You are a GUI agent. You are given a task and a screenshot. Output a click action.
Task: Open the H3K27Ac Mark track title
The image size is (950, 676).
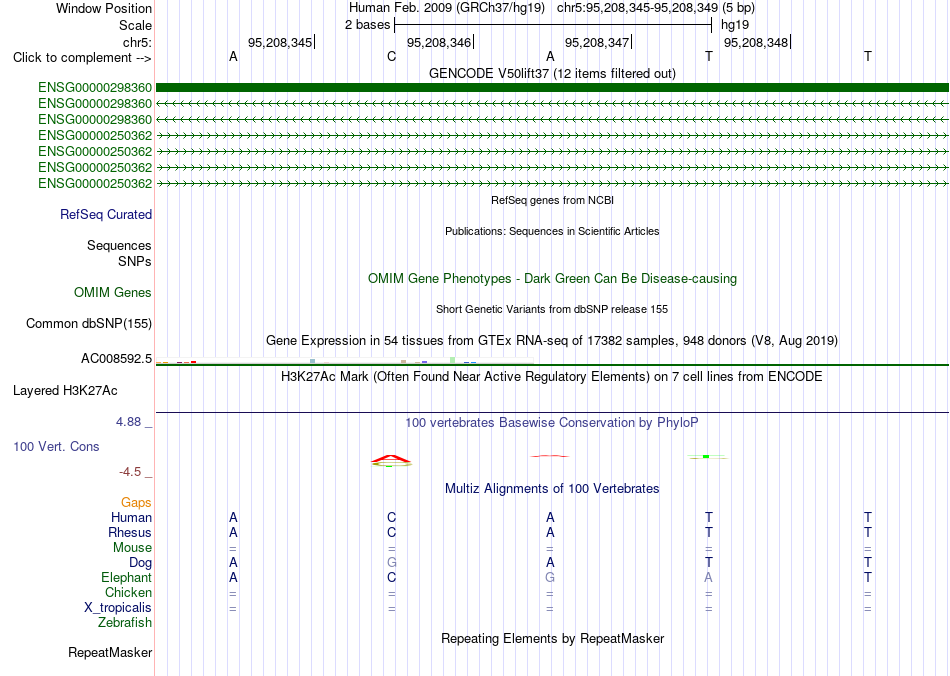[552, 377]
